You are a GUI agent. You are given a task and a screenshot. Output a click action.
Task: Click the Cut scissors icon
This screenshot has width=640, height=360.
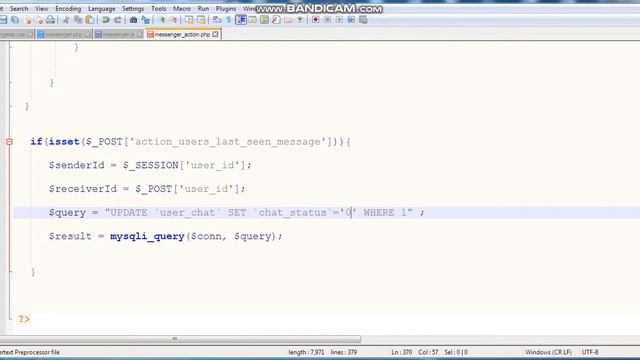coord(66,20)
